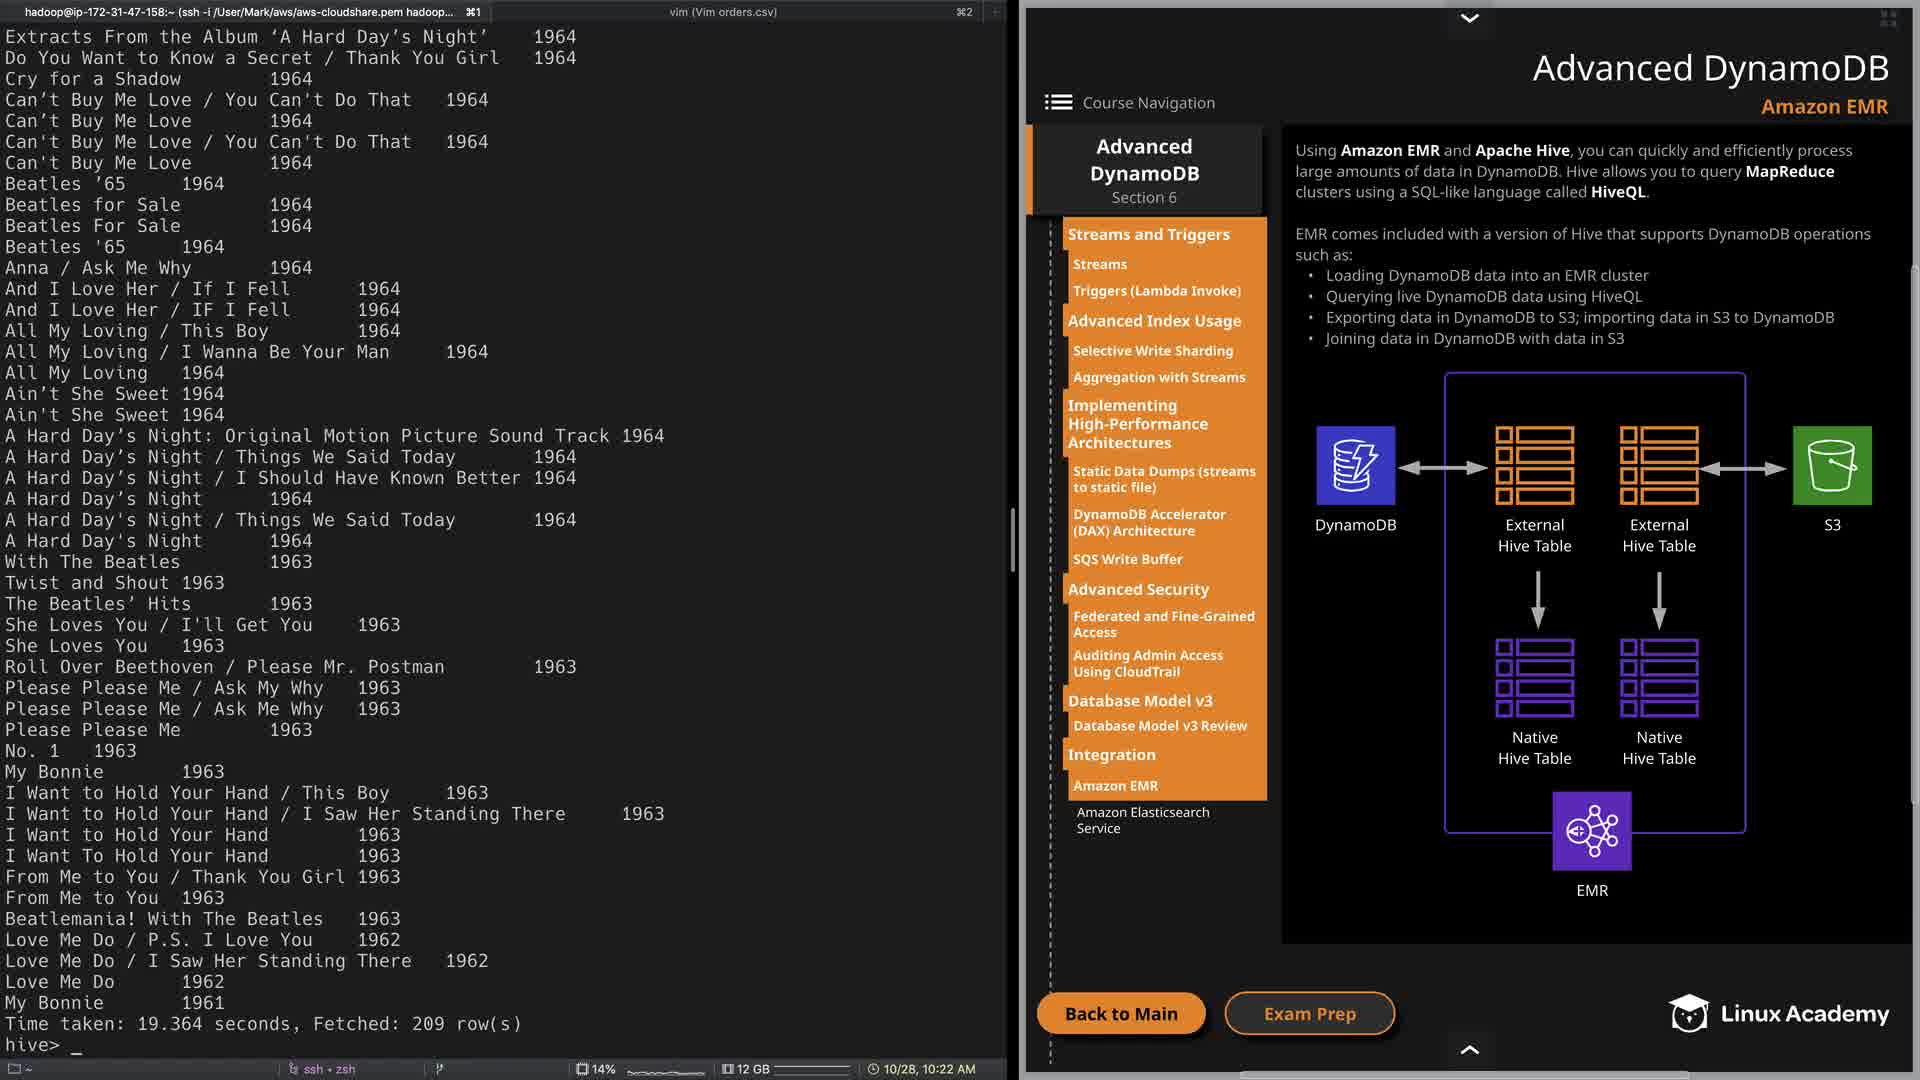This screenshot has width=1920, height=1080.
Task: Click the purple EMR icon
Action: tap(1591, 831)
